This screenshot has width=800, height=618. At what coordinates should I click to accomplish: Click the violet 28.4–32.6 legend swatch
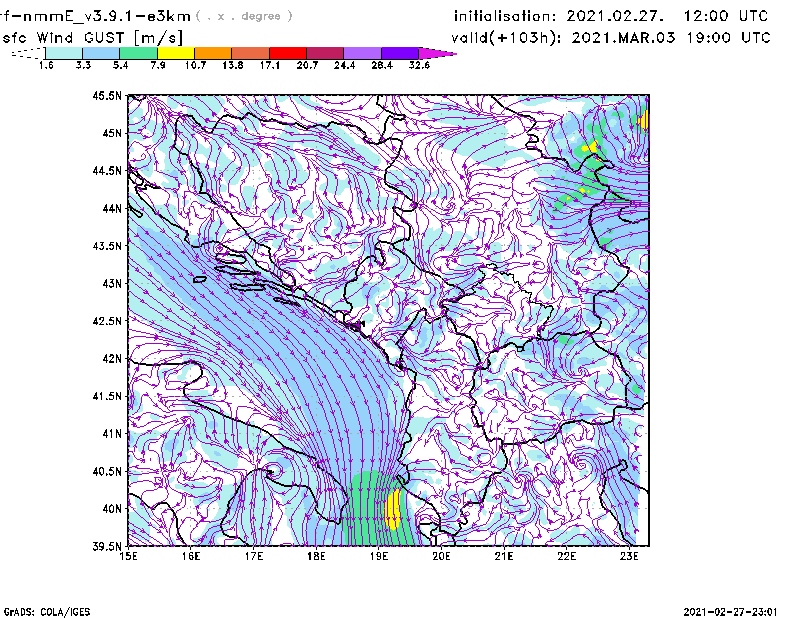pyautogui.click(x=399, y=53)
